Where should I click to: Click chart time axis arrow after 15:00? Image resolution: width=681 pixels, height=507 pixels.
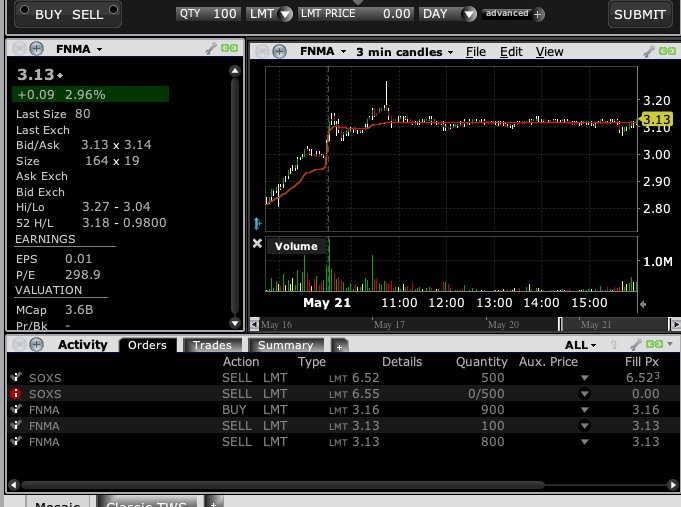pos(643,304)
